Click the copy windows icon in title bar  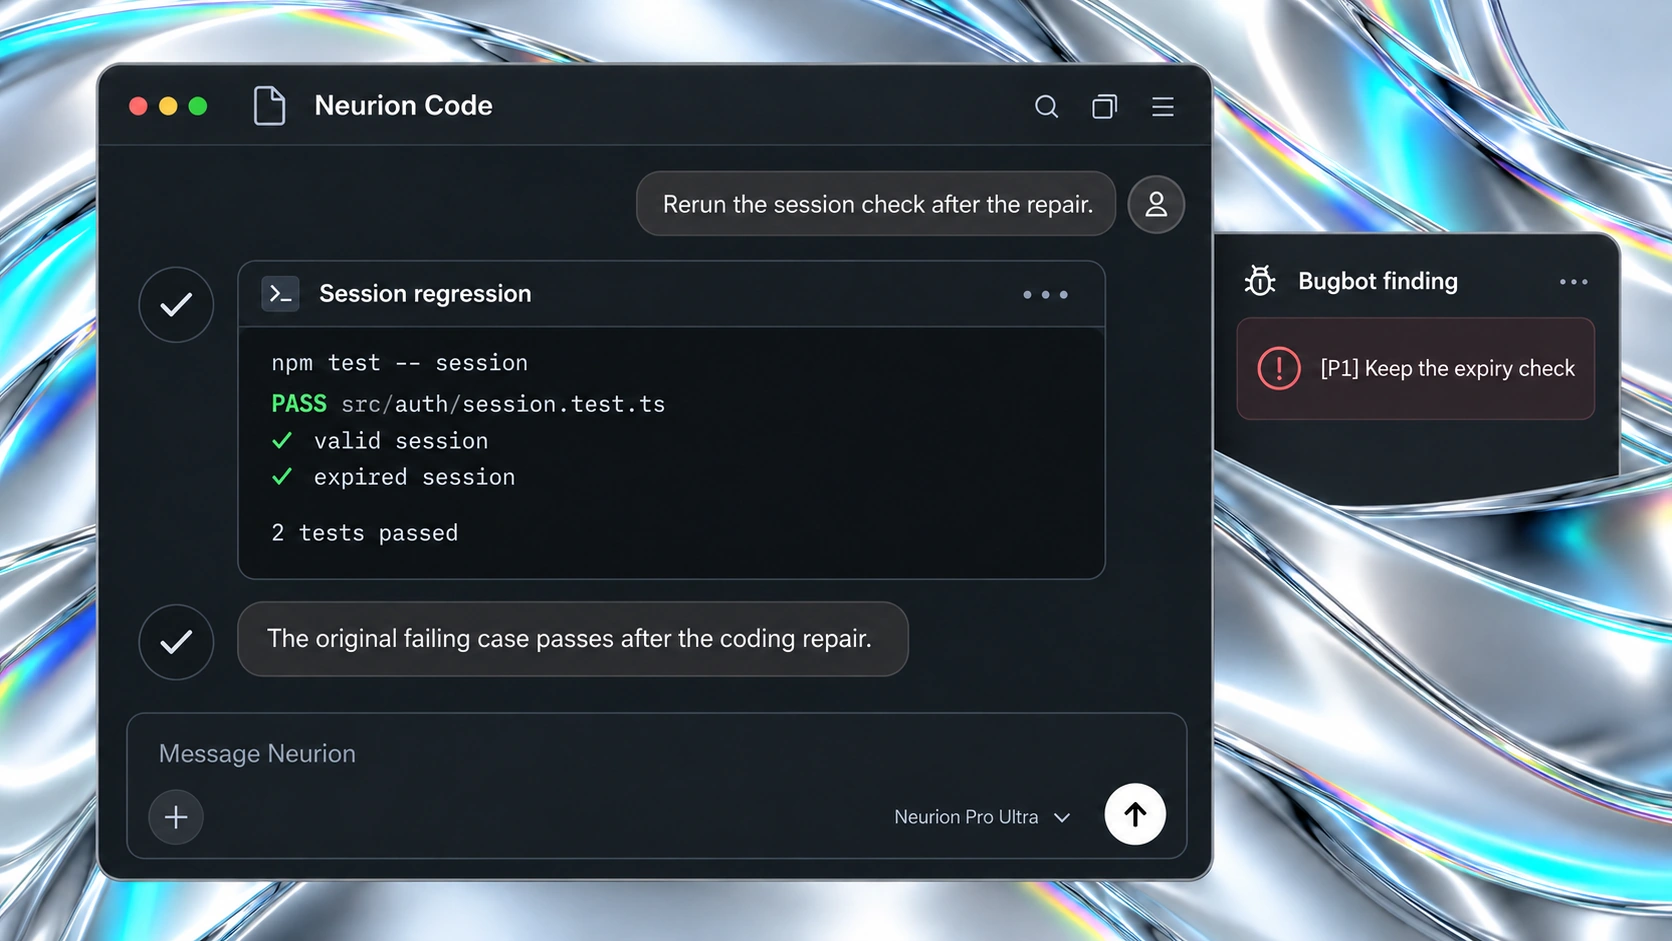point(1104,107)
